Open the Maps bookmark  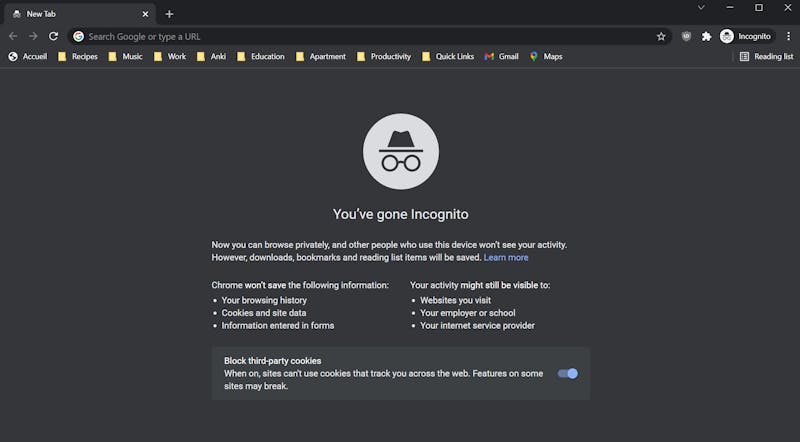(x=546, y=57)
